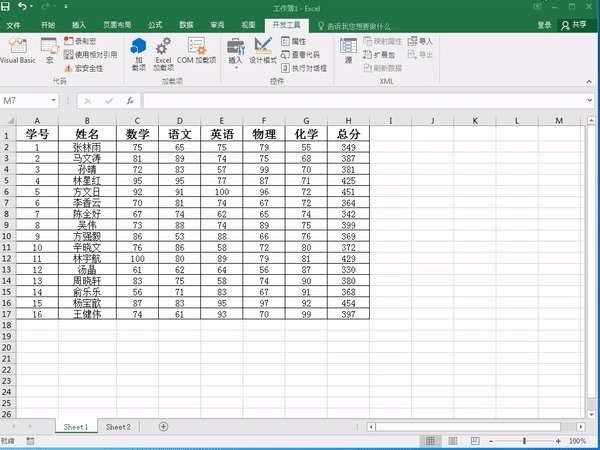Click the 宏 (Macros) icon
Image resolution: width=600 pixels, height=450 pixels.
click(x=49, y=48)
